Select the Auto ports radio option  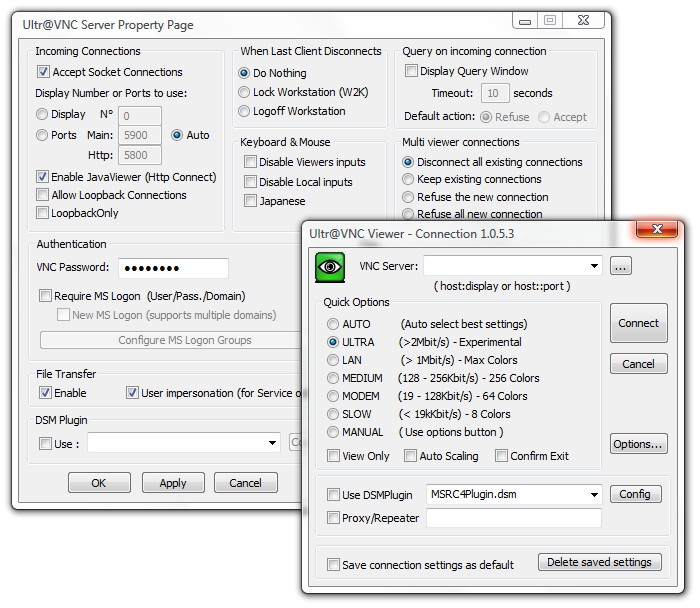point(177,135)
